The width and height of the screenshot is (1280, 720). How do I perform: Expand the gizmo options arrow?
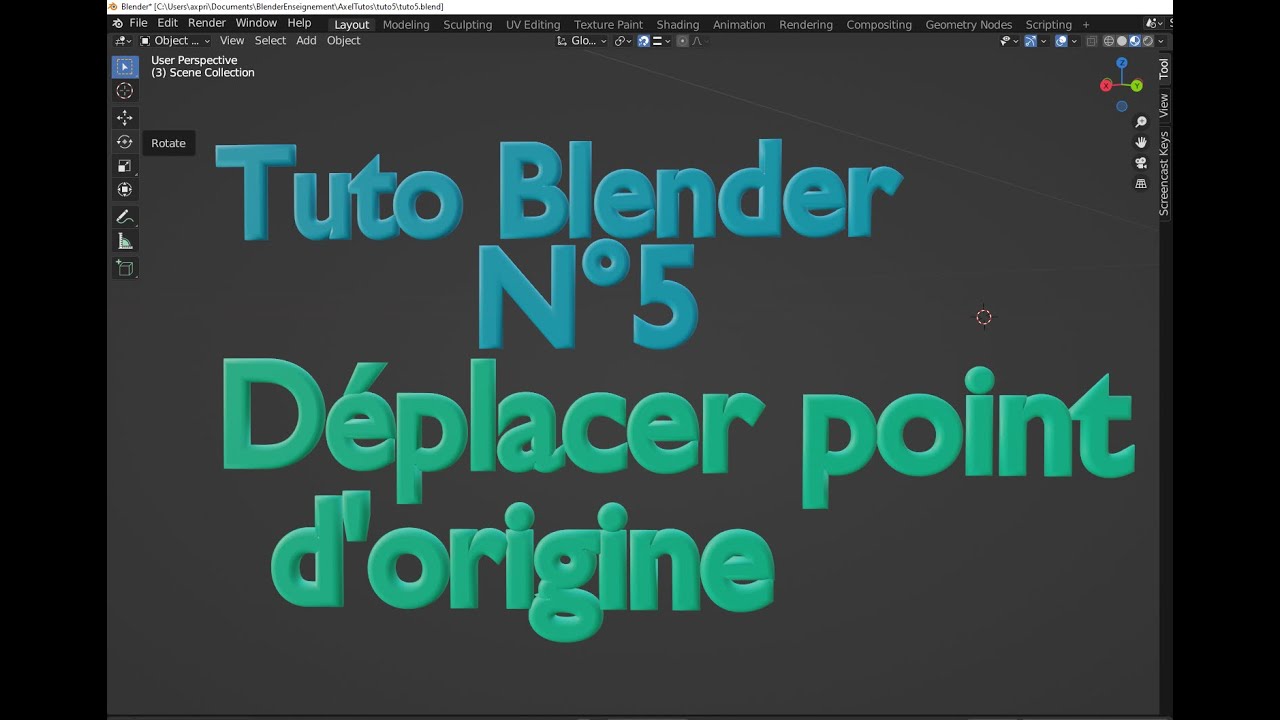[x=1043, y=41]
